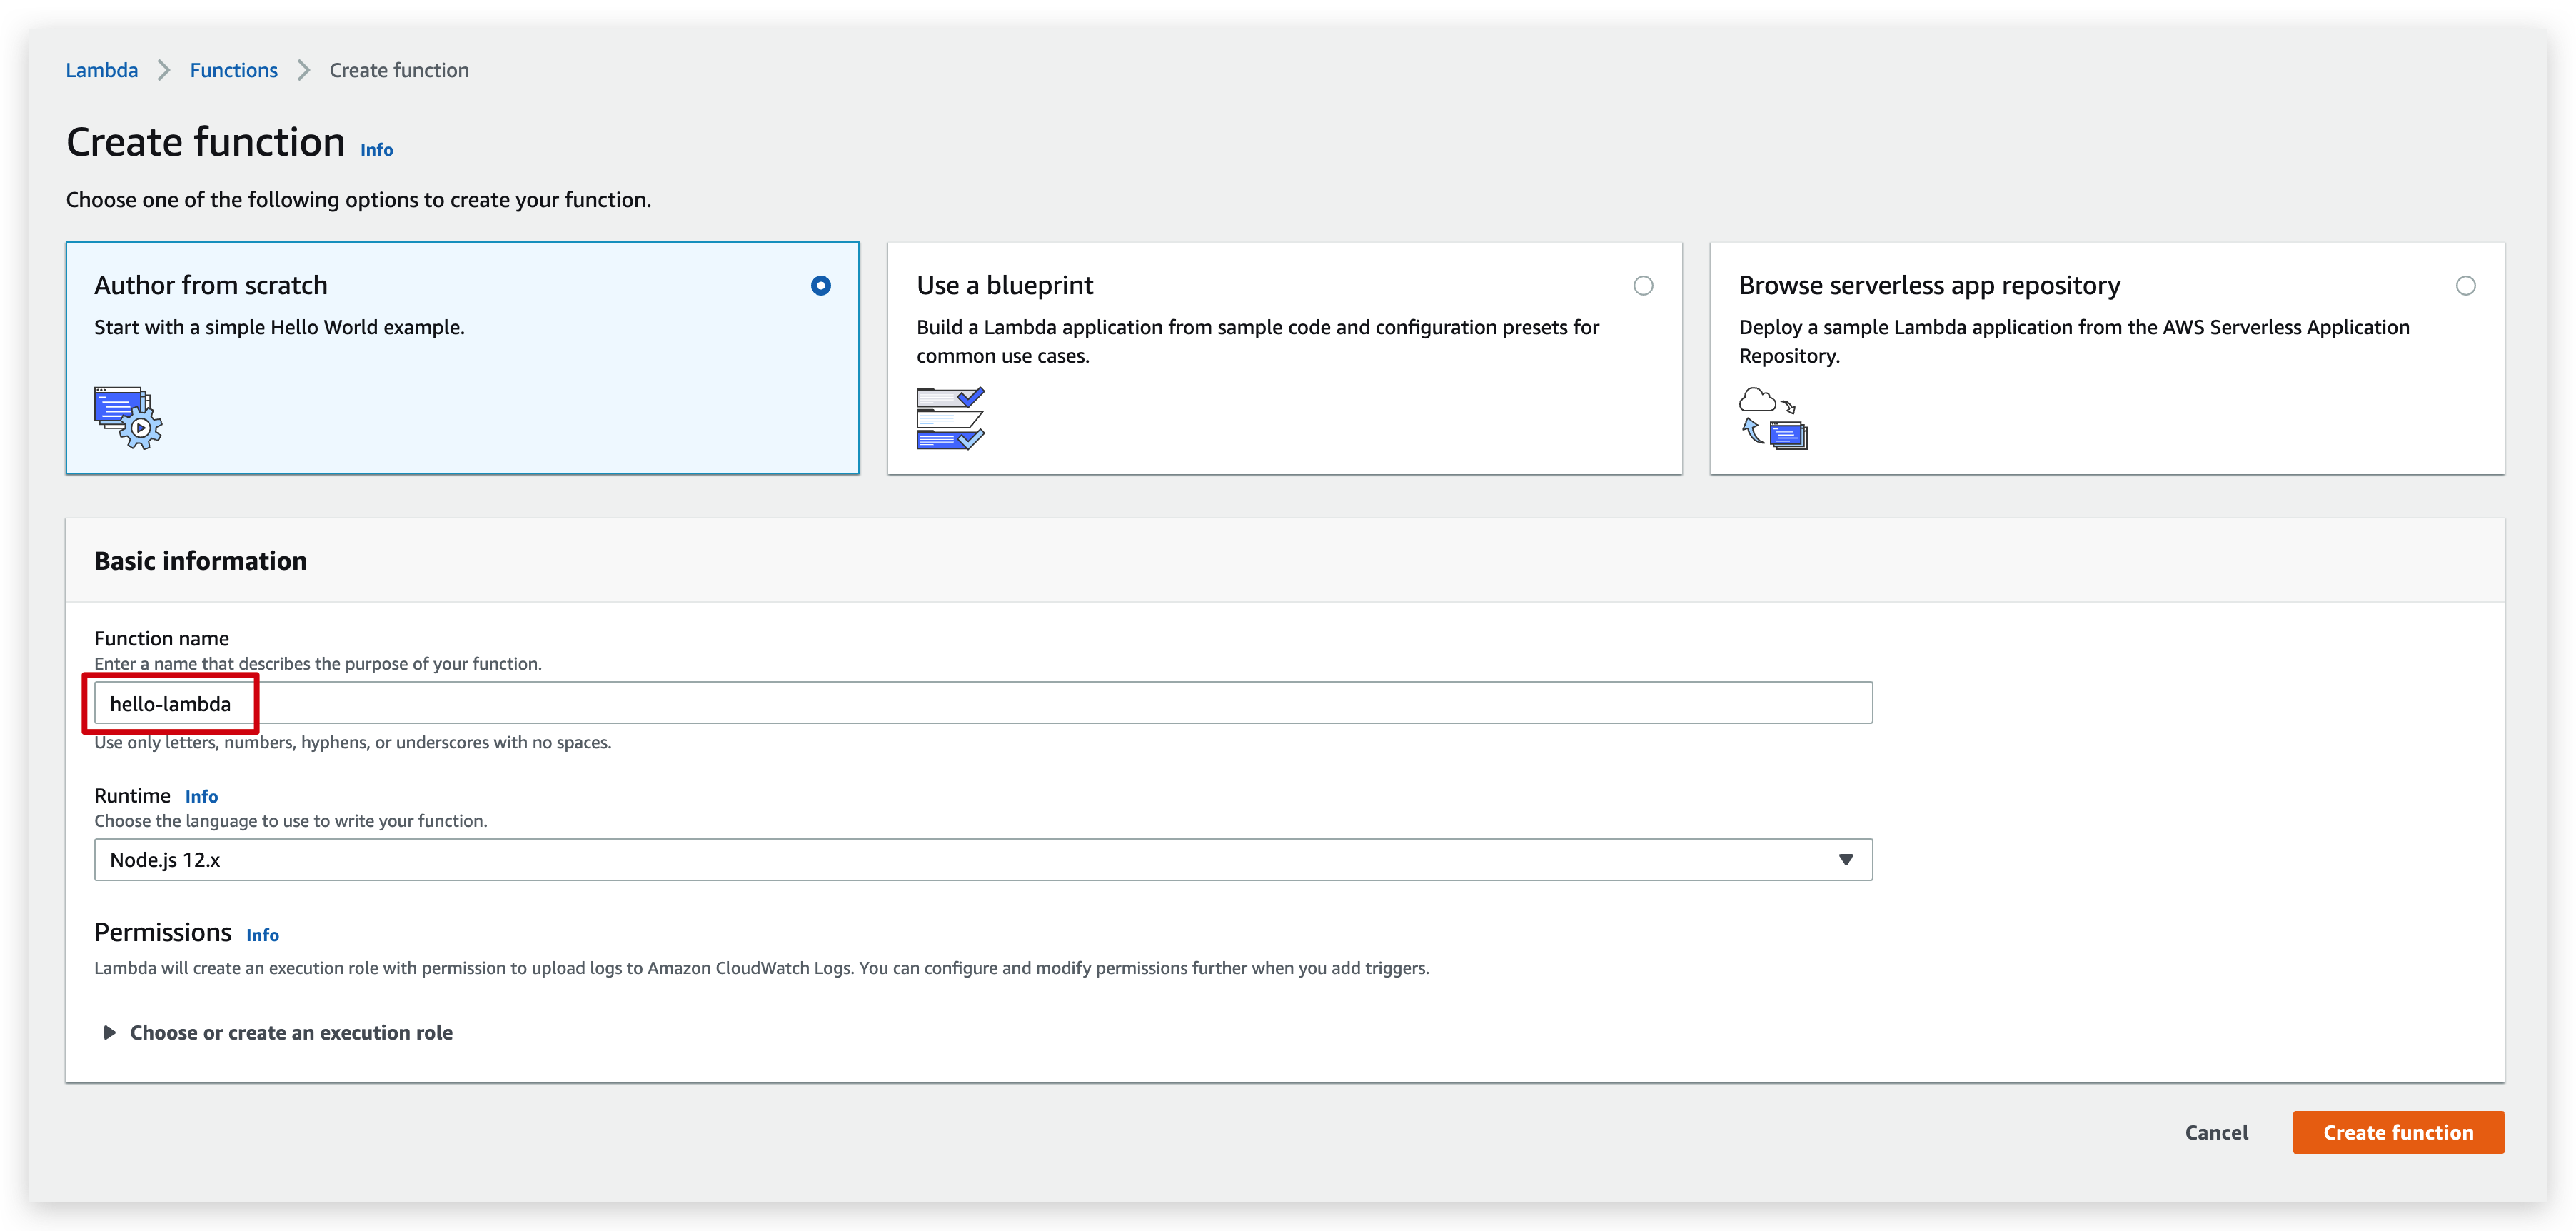Click the breadcrumb chevron after Lambda
Screen dimensions: 2576x1231
[164, 70]
